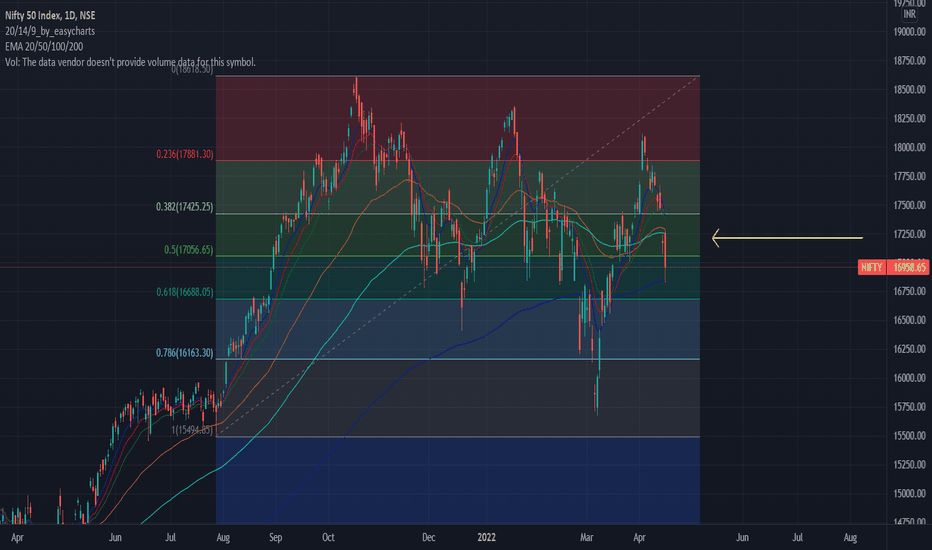
Task: Click the 1(15494.85) Fibonacci base label
Action: (192, 429)
